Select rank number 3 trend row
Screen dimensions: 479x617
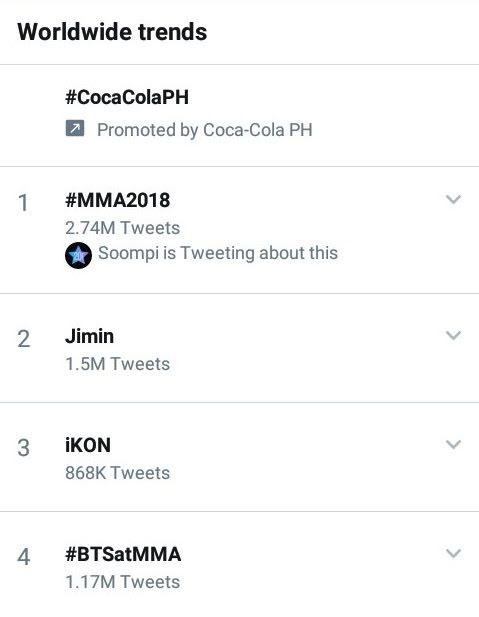(239, 457)
